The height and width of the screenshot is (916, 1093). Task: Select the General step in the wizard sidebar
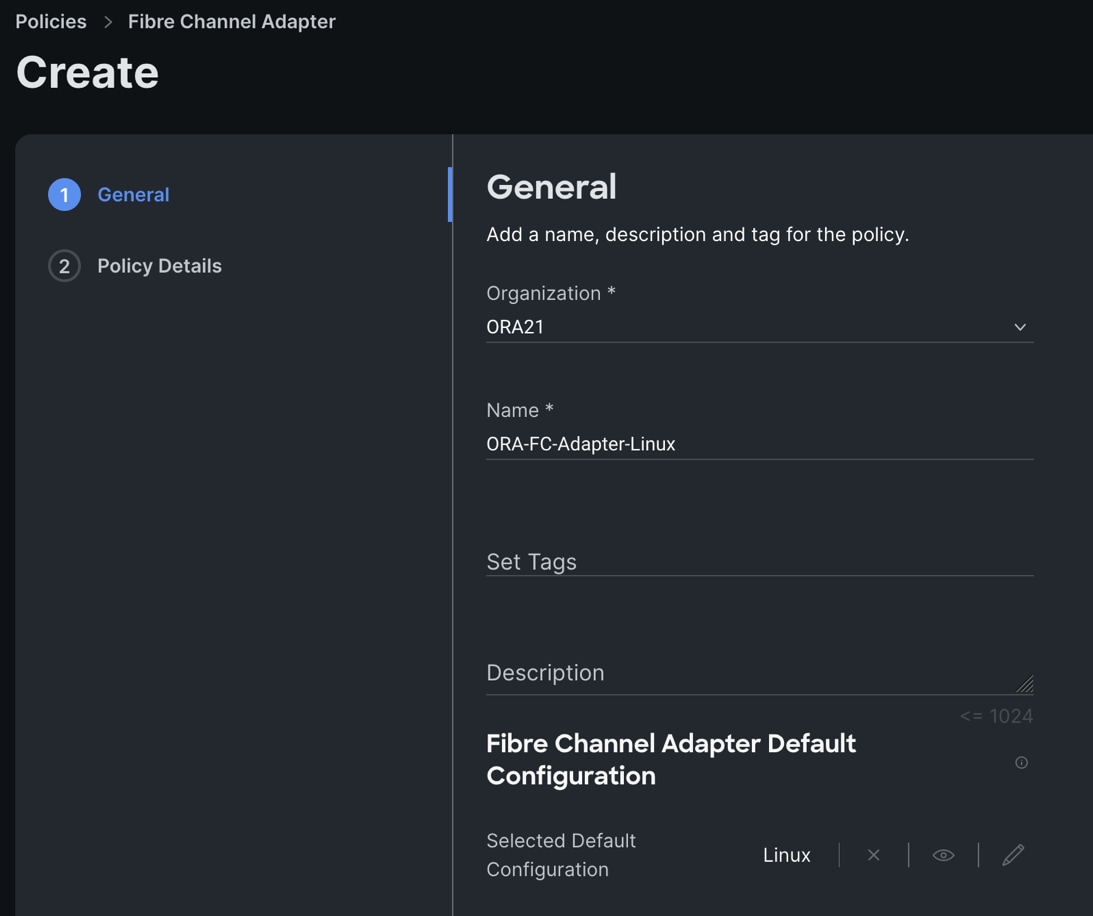click(x=133, y=195)
